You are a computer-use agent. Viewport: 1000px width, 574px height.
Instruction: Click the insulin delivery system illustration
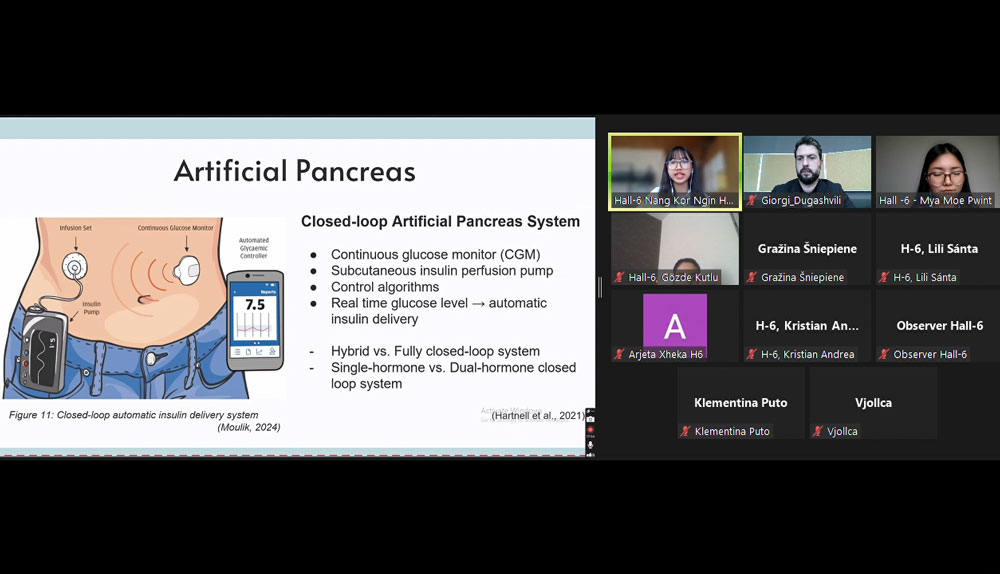pyautogui.click(x=143, y=305)
